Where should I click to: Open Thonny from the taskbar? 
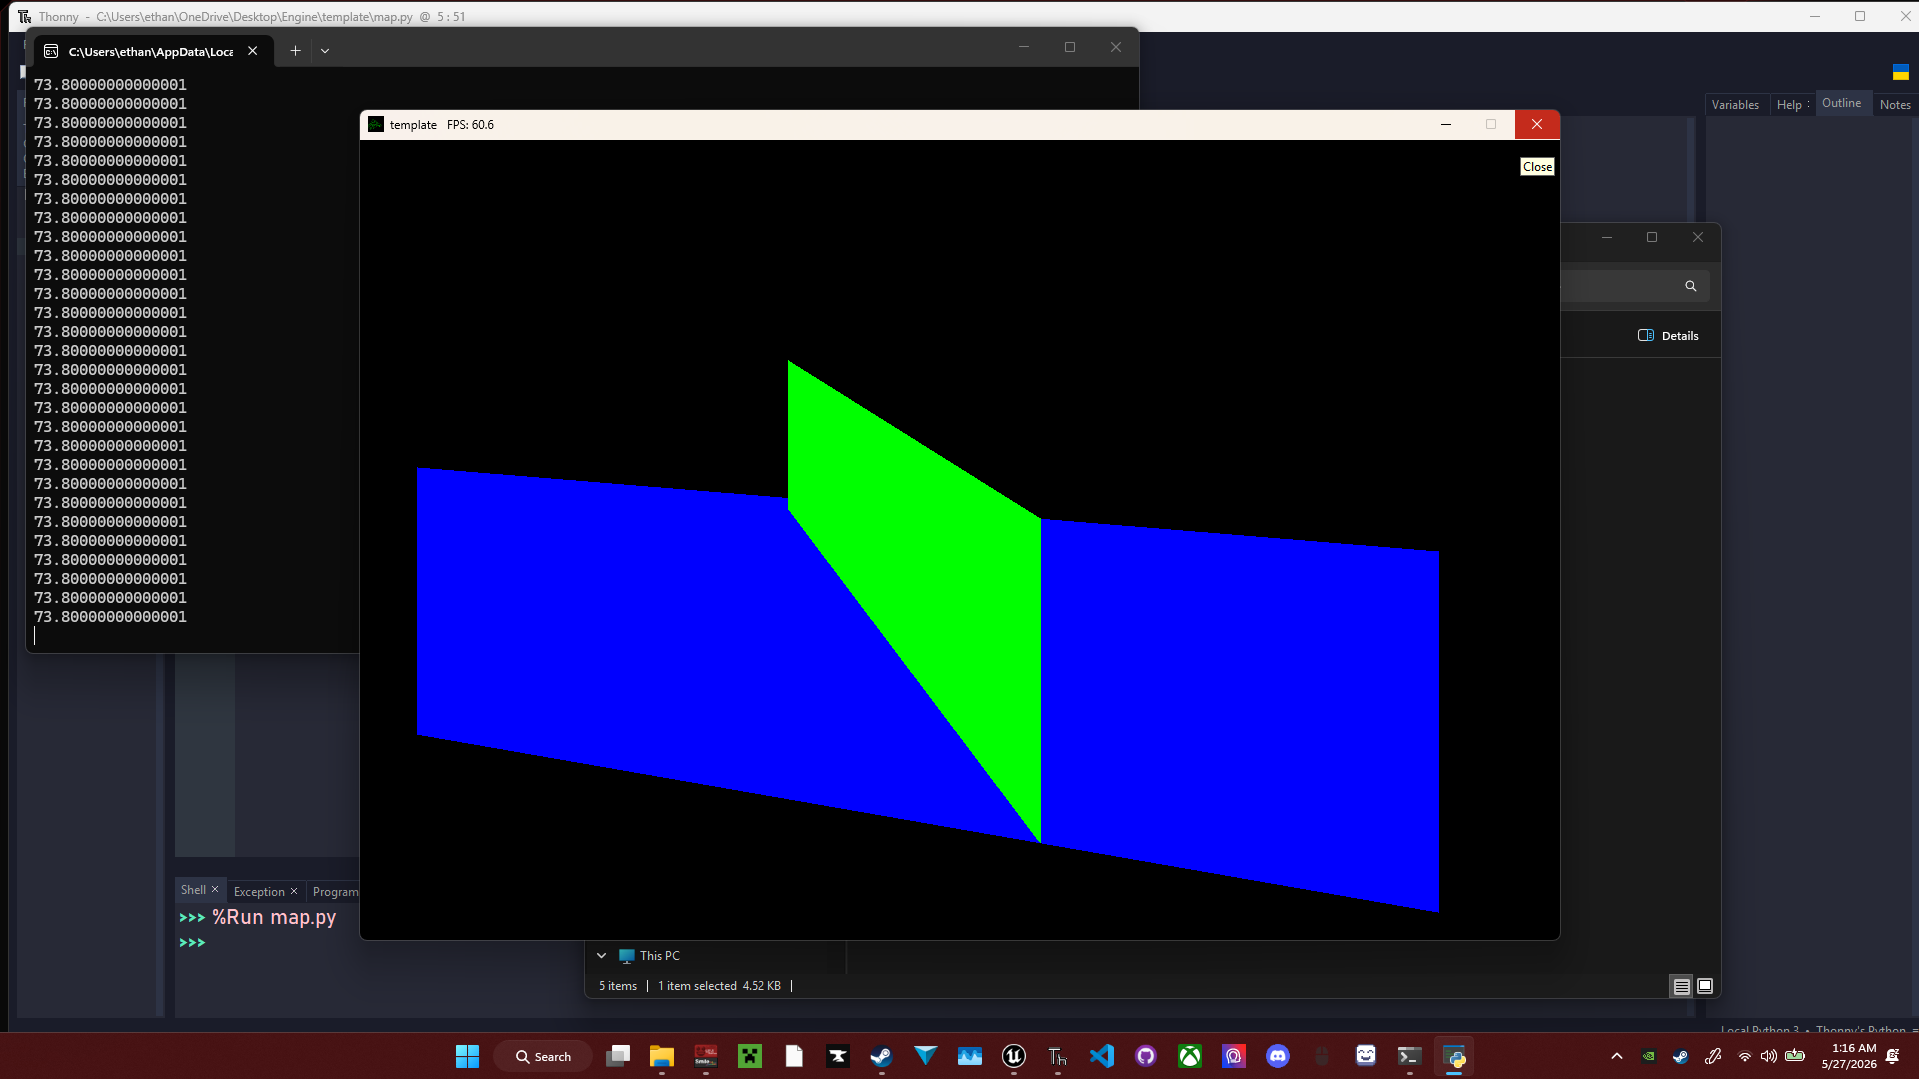coord(1058,1056)
